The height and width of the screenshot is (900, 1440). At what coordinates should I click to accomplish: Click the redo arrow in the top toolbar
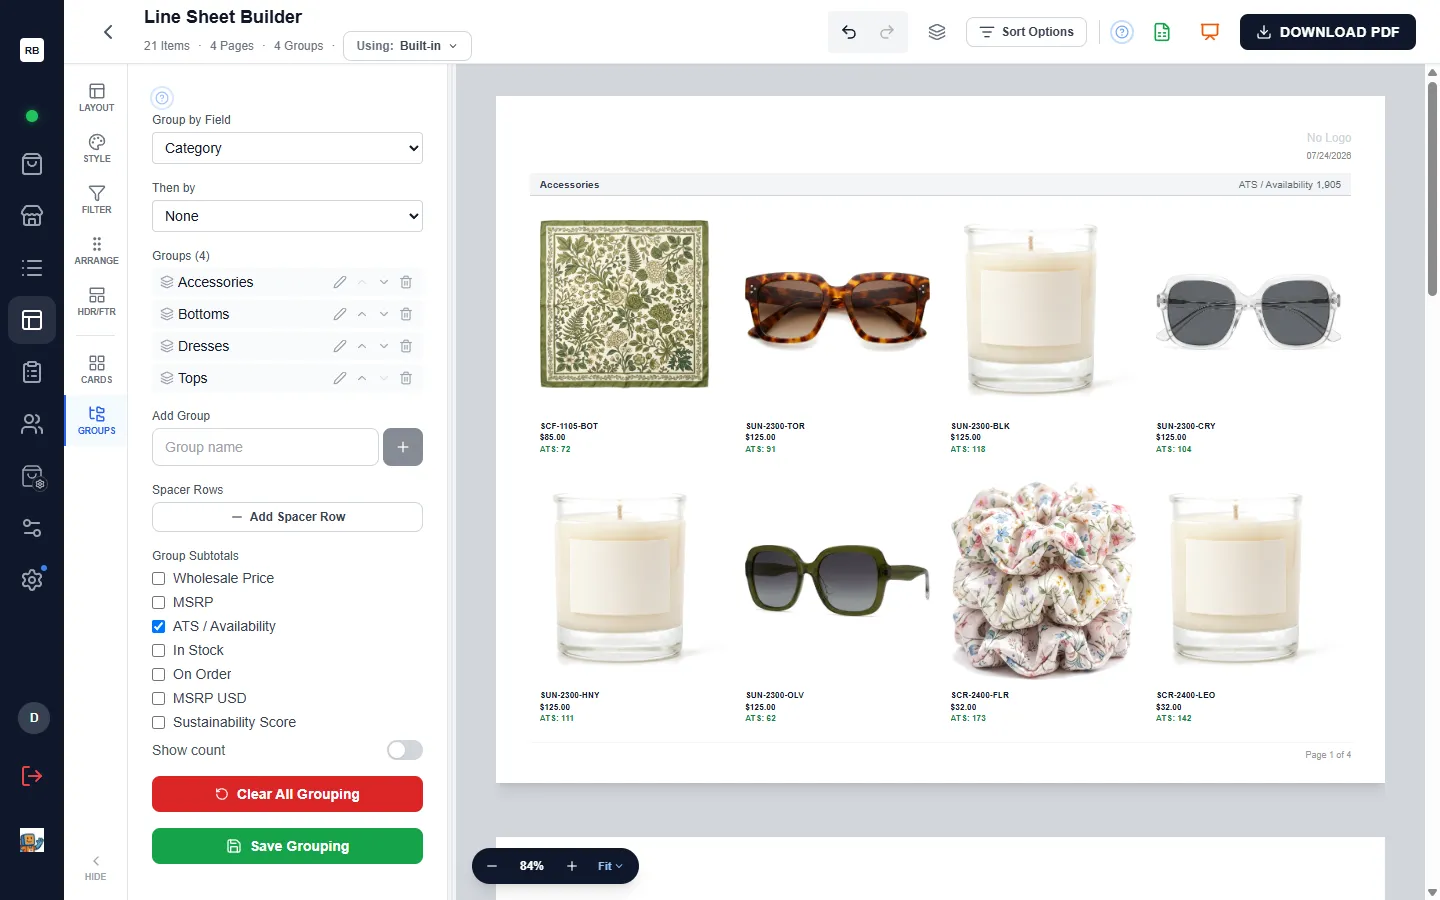coord(887,32)
